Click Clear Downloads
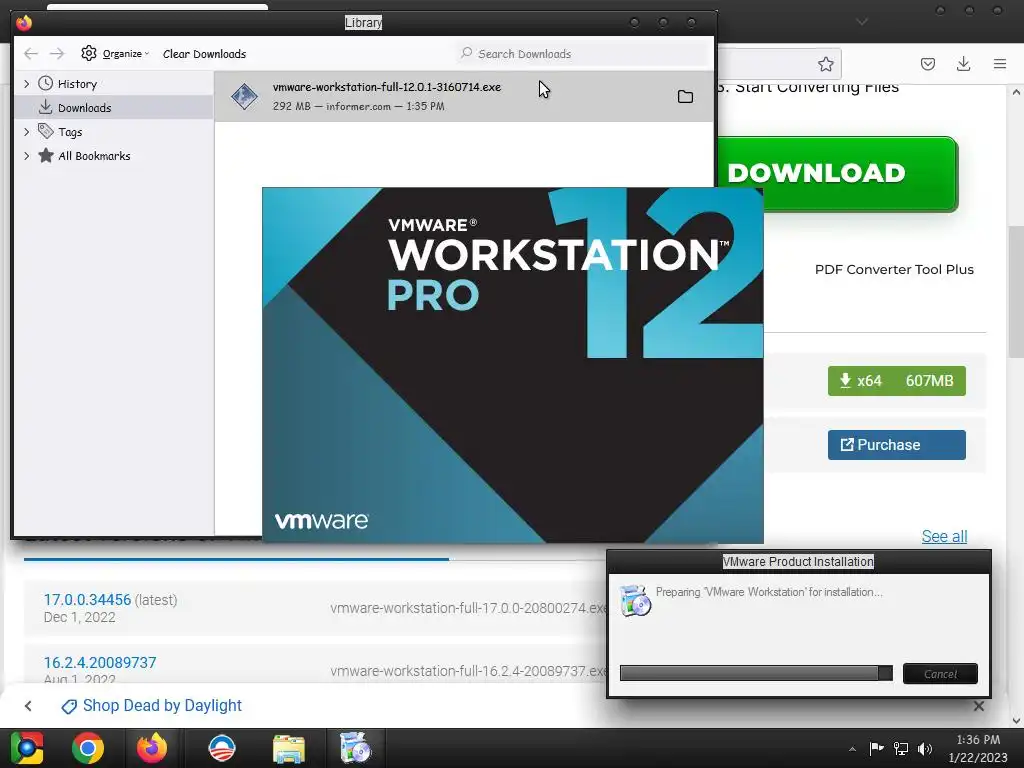 point(204,54)
